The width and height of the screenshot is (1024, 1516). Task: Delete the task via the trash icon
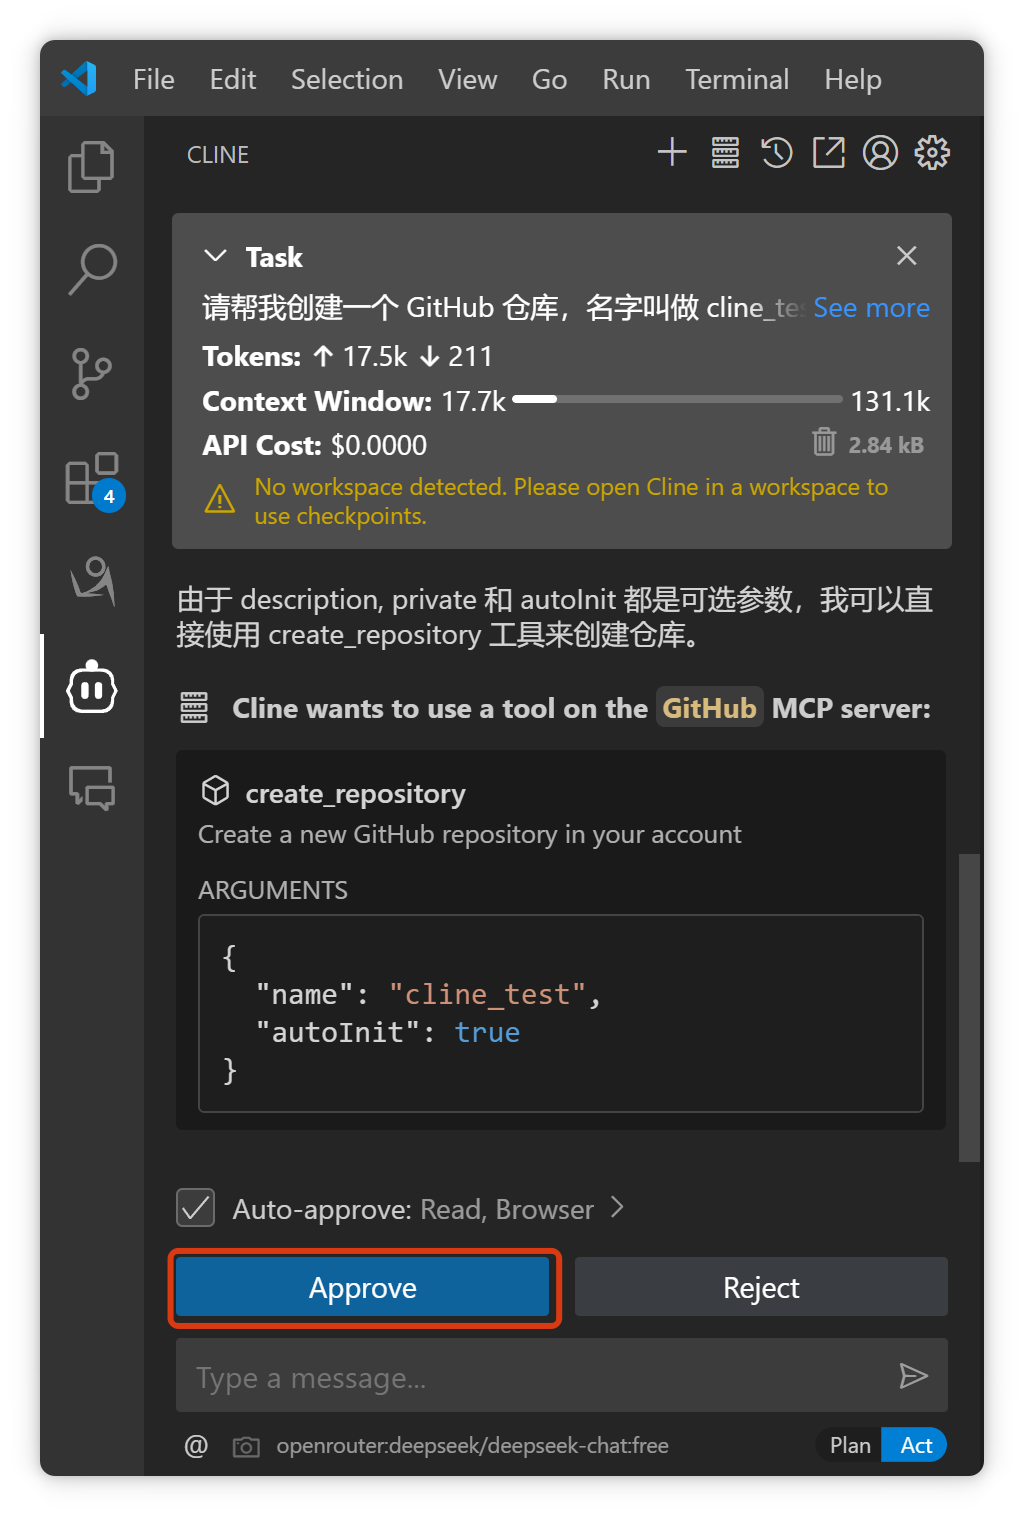[x=824, y=441]
